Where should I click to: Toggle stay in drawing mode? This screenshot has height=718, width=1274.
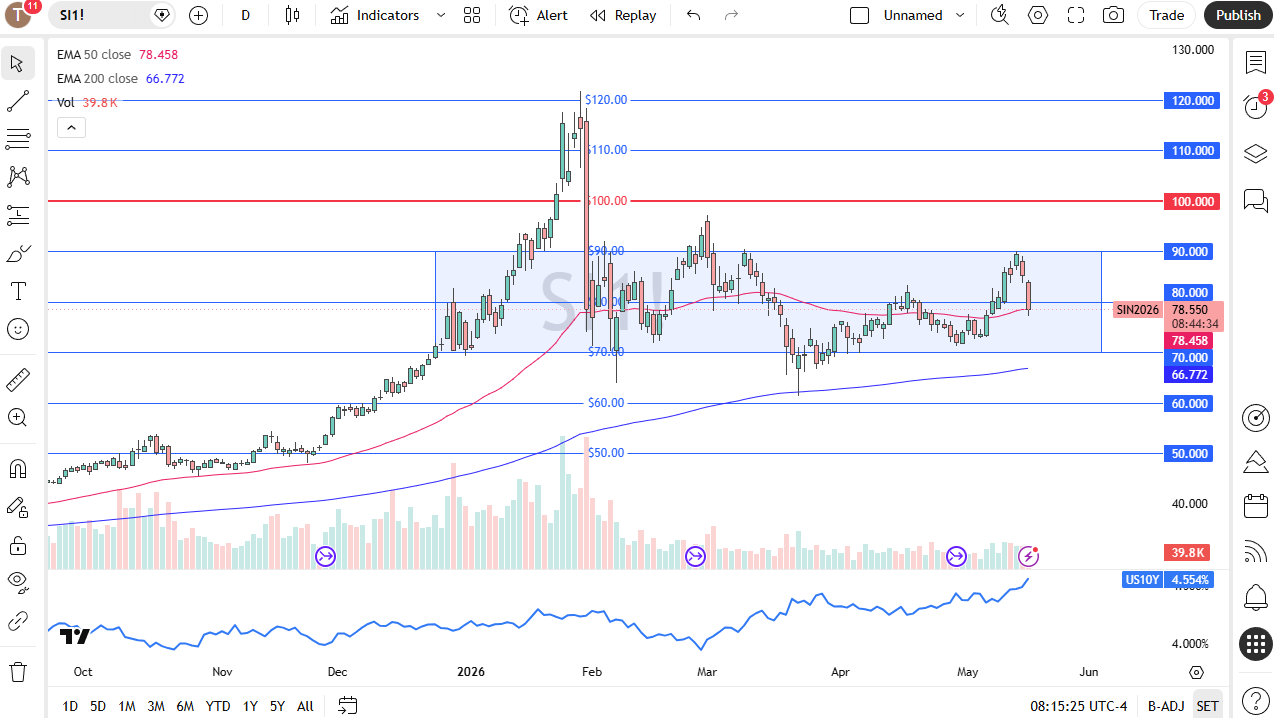tap(17, 507)
